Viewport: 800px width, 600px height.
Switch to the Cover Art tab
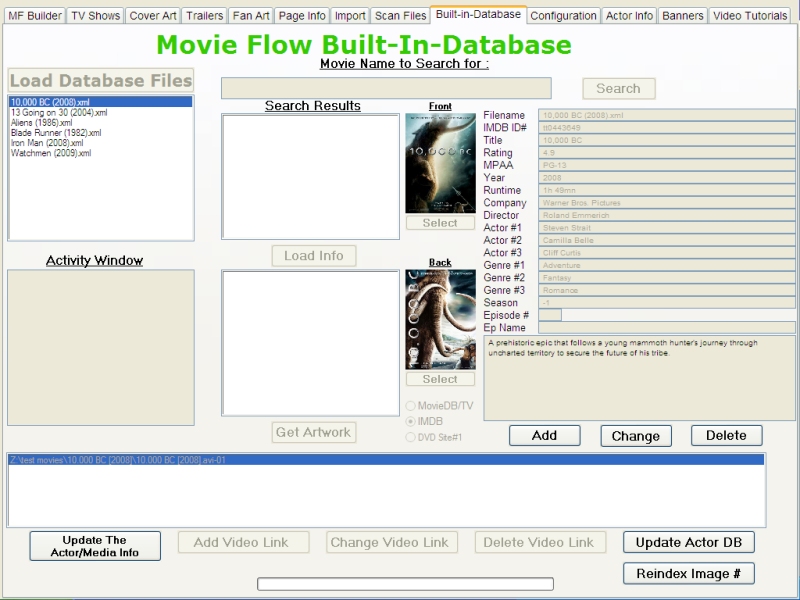(152, 16)
